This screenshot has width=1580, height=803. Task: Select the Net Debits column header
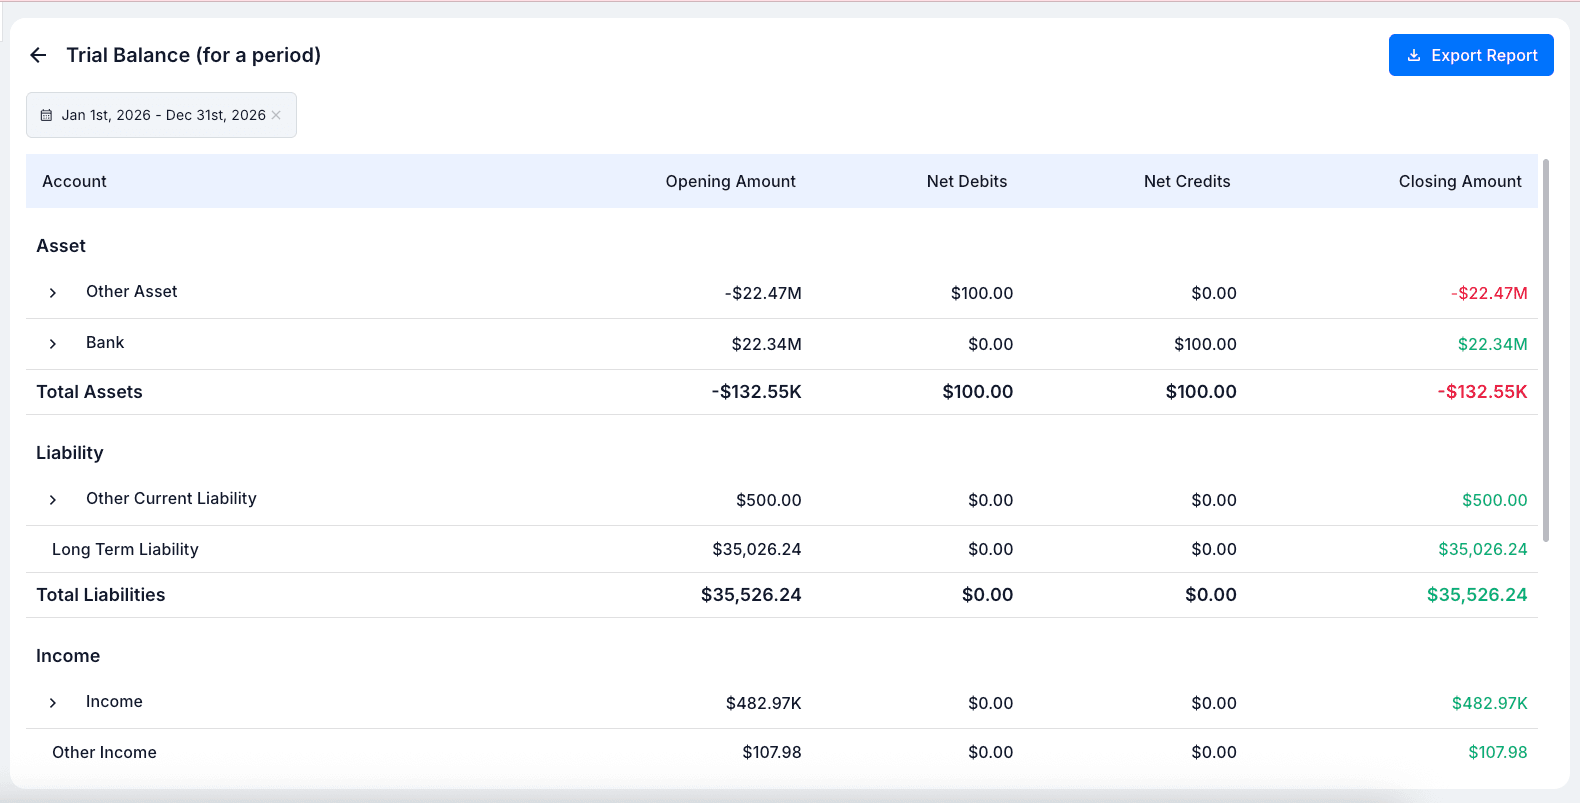point(967,181)
